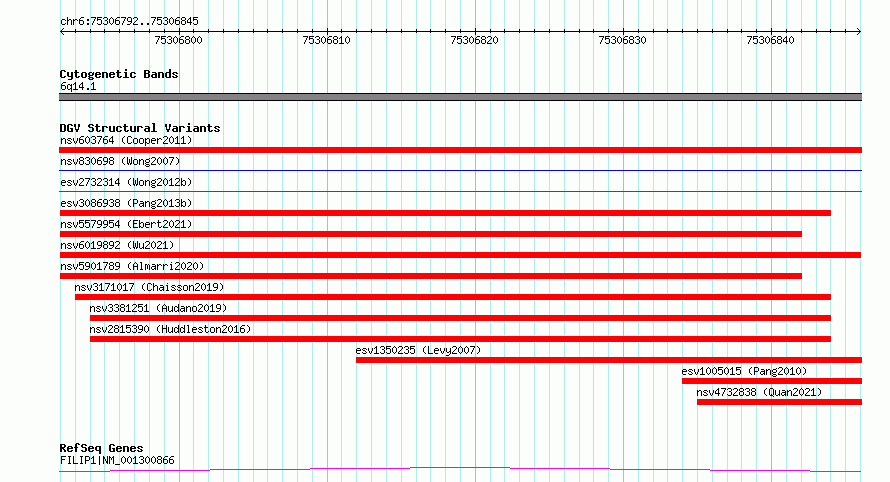Click the 75306830 ruler coordinate
Screen dimensions: 890x482
click(x=623, y=40)
